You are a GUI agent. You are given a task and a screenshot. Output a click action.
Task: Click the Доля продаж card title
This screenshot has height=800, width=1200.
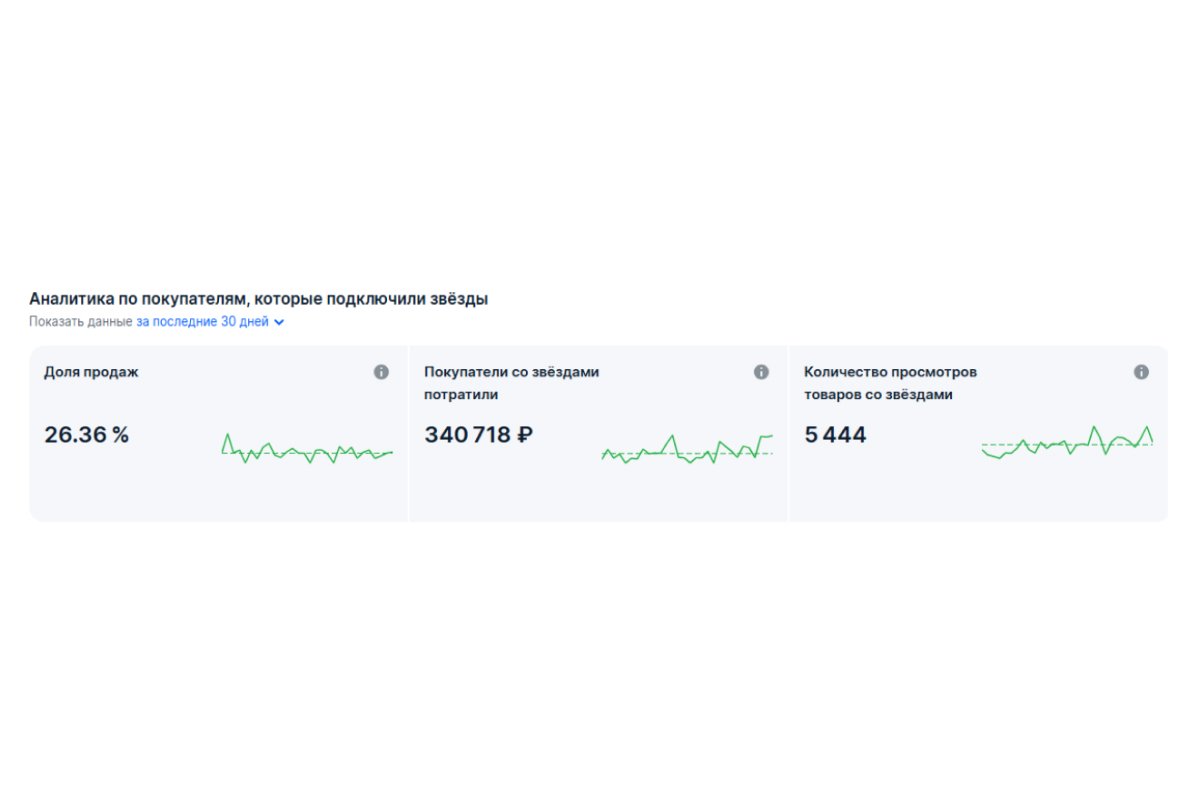tap(91, 372)
